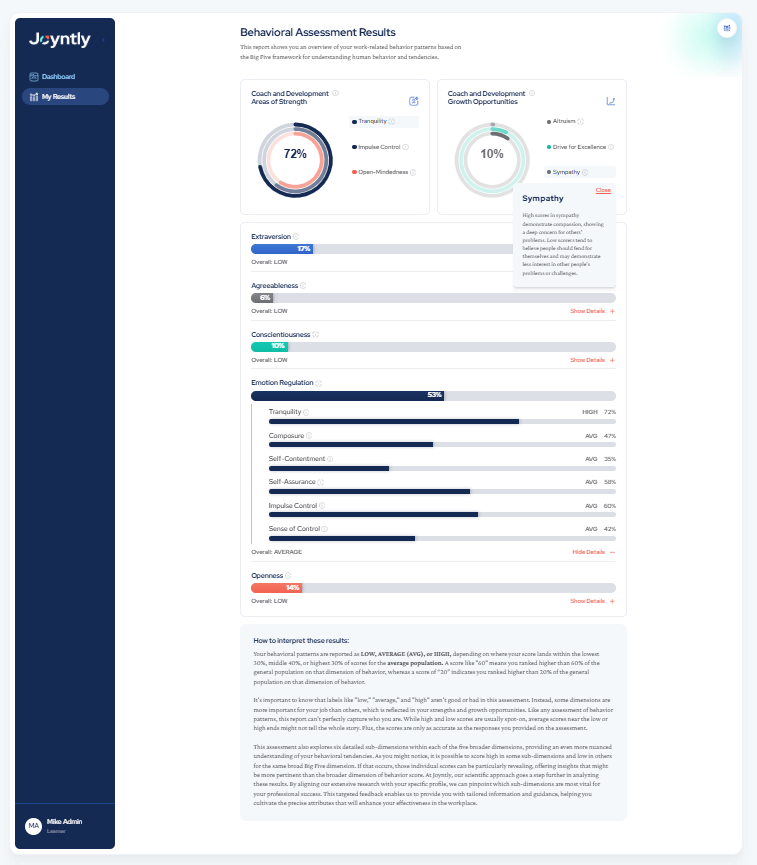Open My Results in the sidebar

pos(58,96)
